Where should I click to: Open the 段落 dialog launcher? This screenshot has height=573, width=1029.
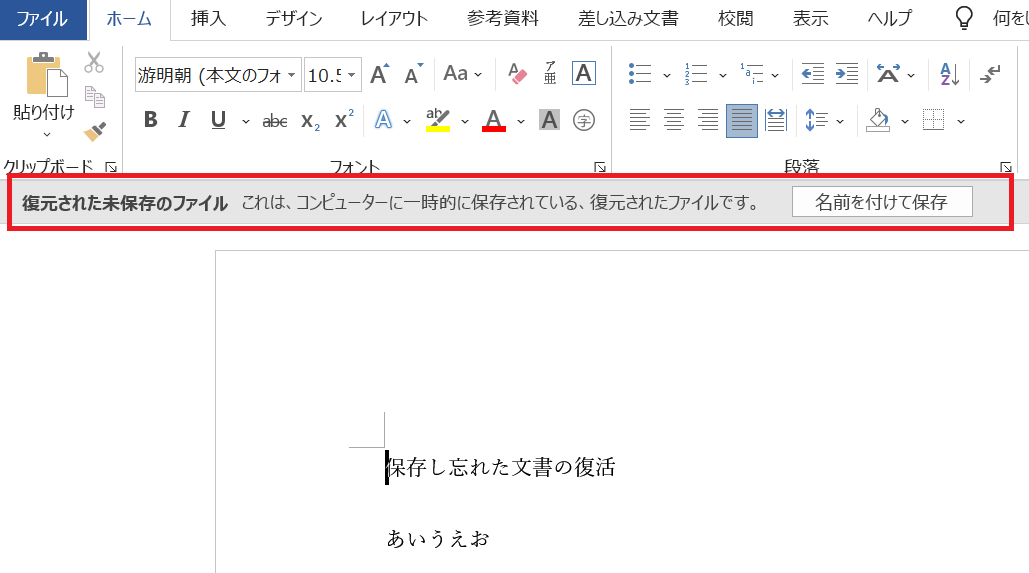[1006, 167]
